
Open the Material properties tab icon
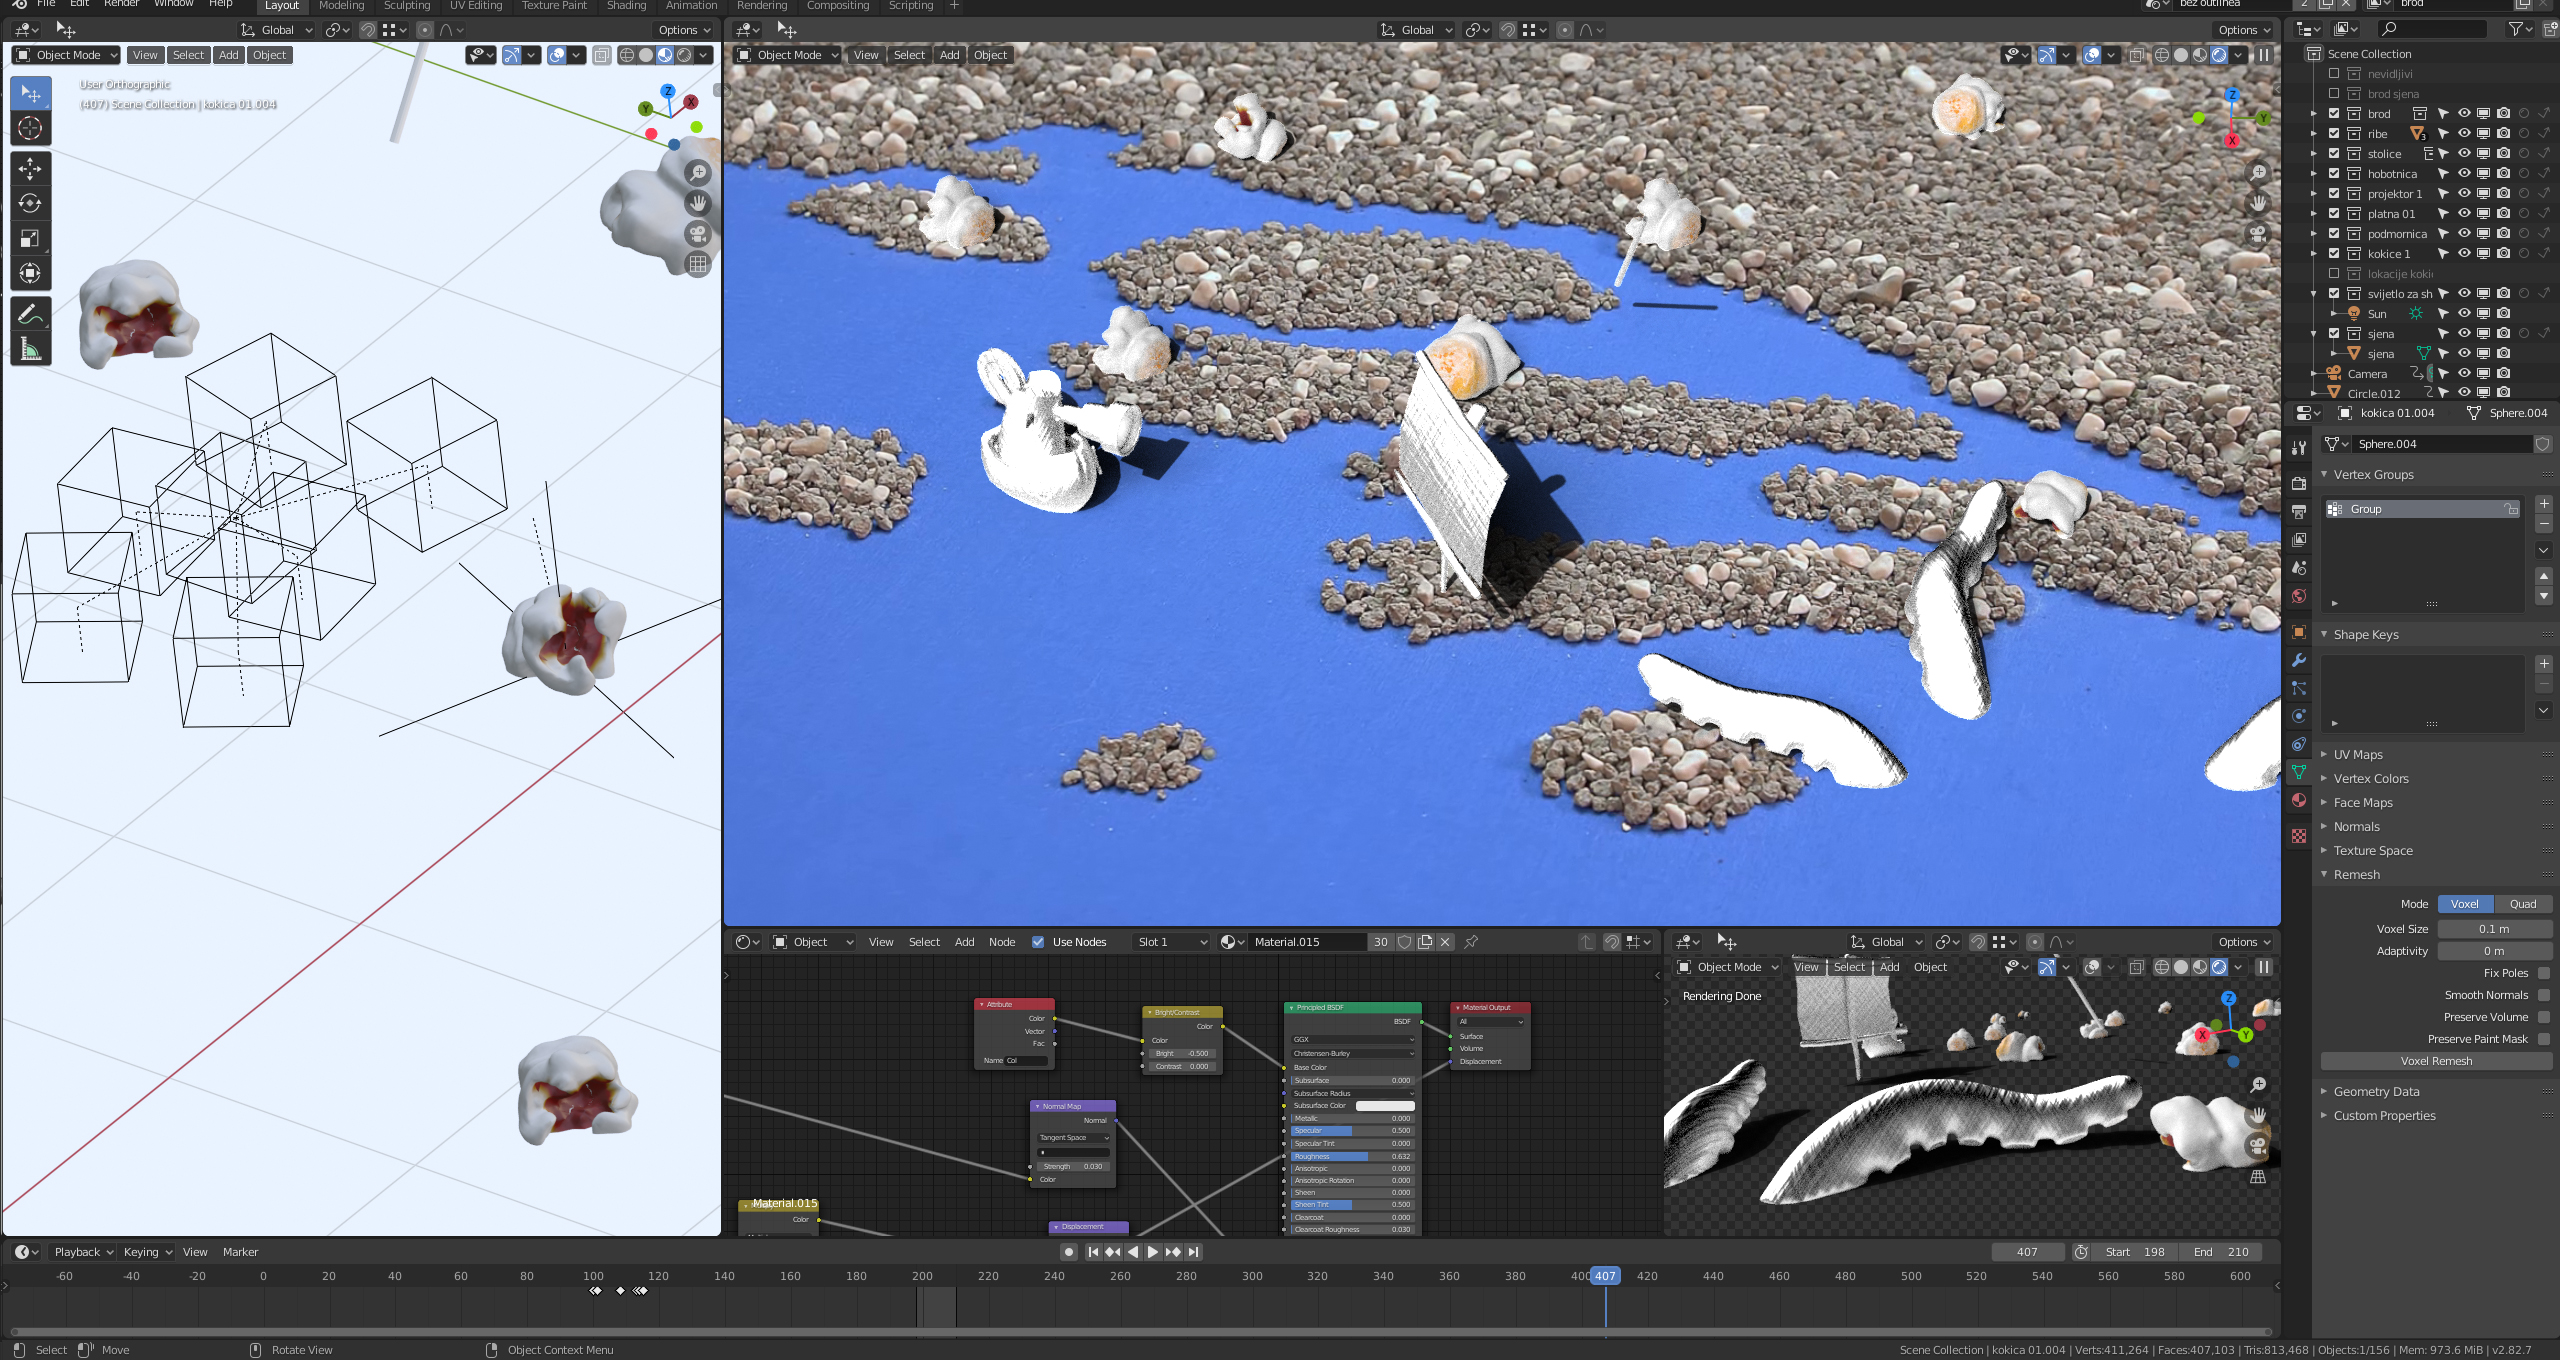click(x=2299, y=800)
